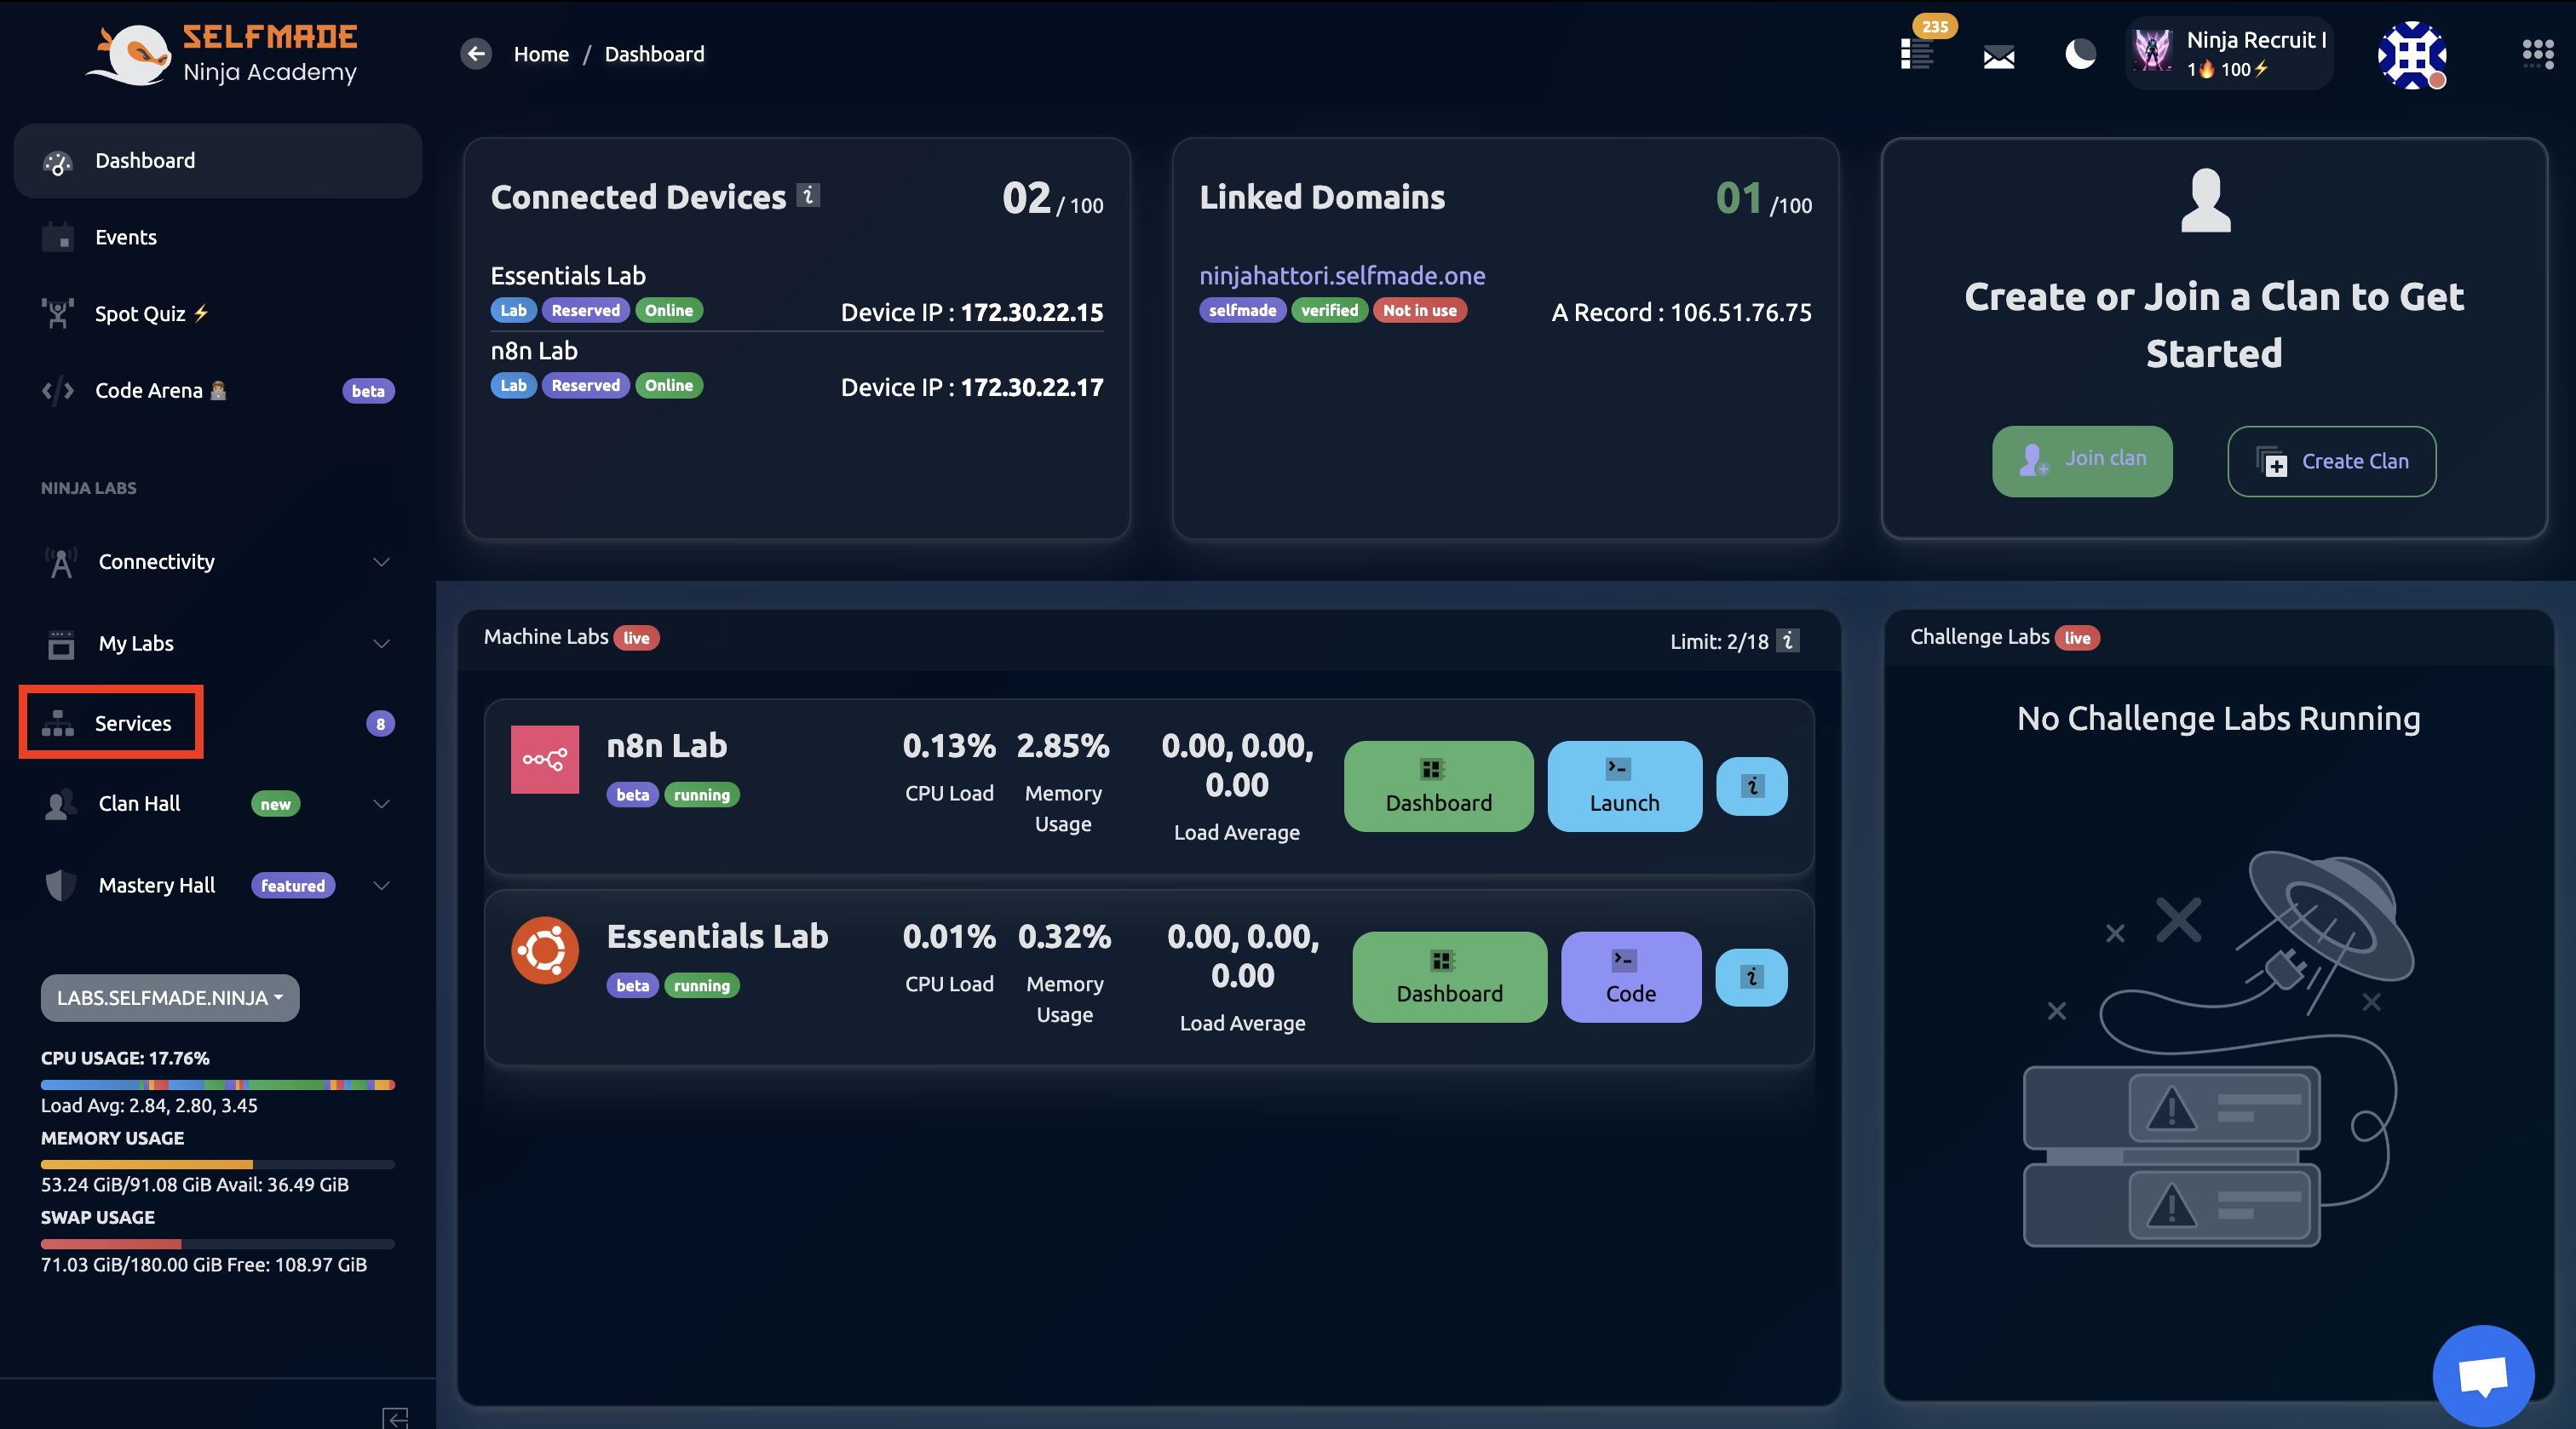The width and height of the screenshot is (2576, 1429).
Task: Open the mail envelope icon
Action: pyautogui.click(x=1998, y=57)
